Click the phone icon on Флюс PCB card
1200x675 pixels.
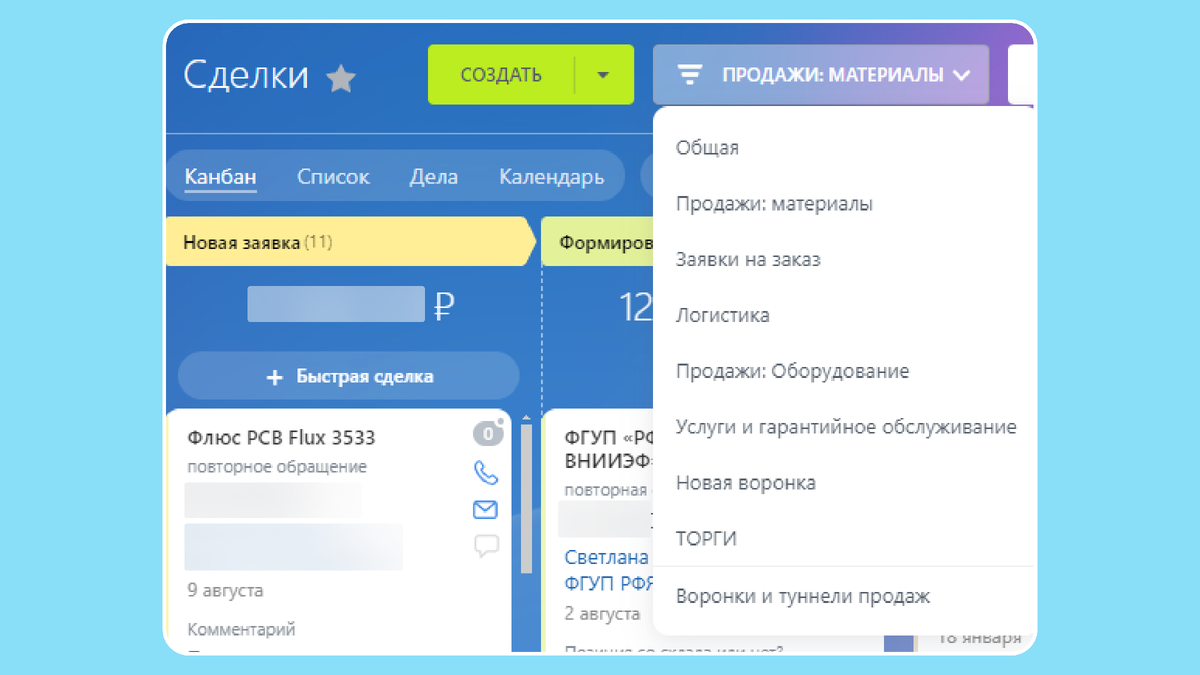[485, 472]
